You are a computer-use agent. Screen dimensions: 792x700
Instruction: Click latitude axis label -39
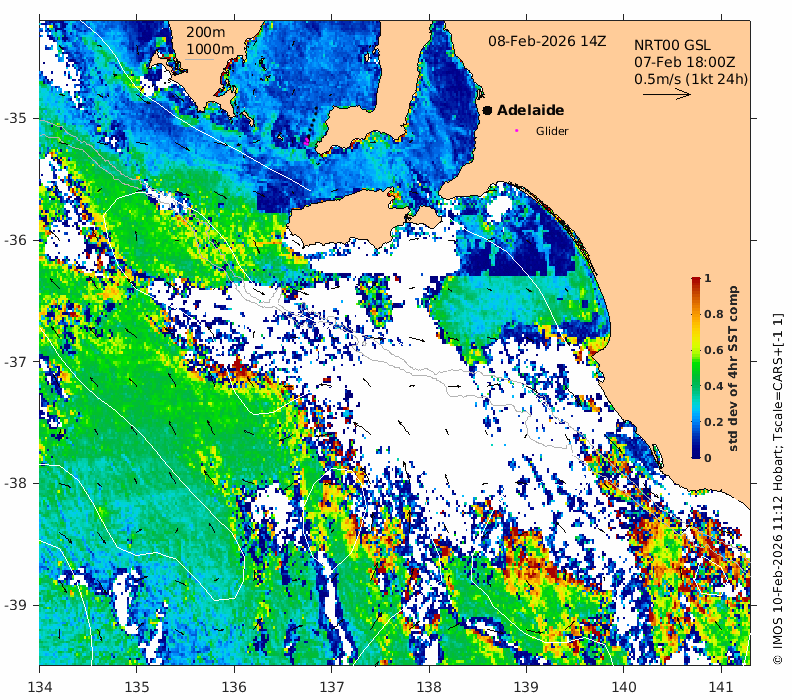point(15,605)
